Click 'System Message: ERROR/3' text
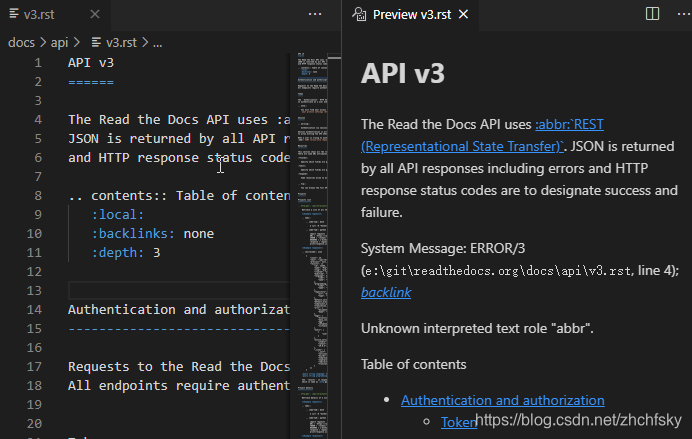 [443, 248]
